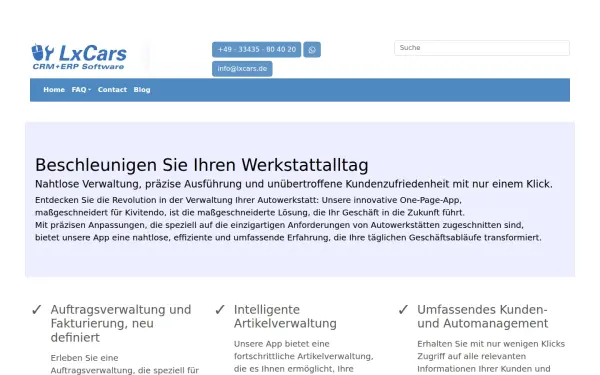The height and width of the screenshot is (375, 600).
Task: Click the LxCars logo
Action: [x=79, y=57]
